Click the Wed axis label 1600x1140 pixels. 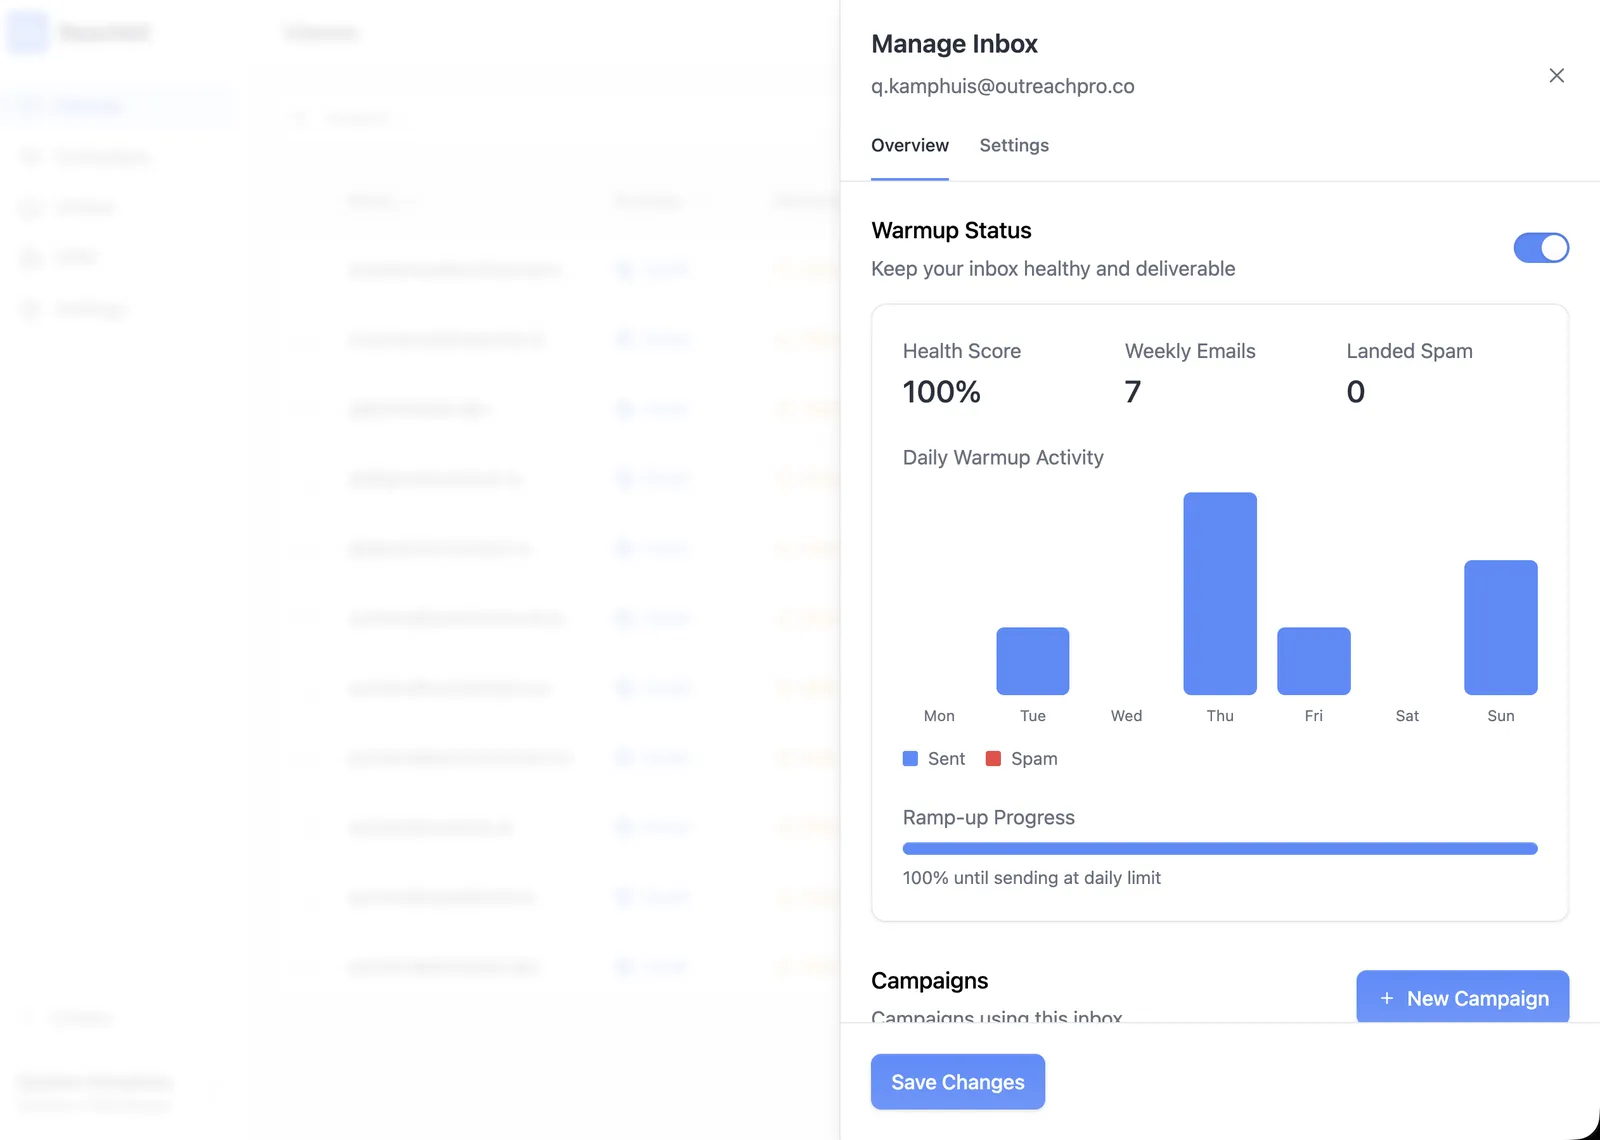click(x=1126, y=716)
